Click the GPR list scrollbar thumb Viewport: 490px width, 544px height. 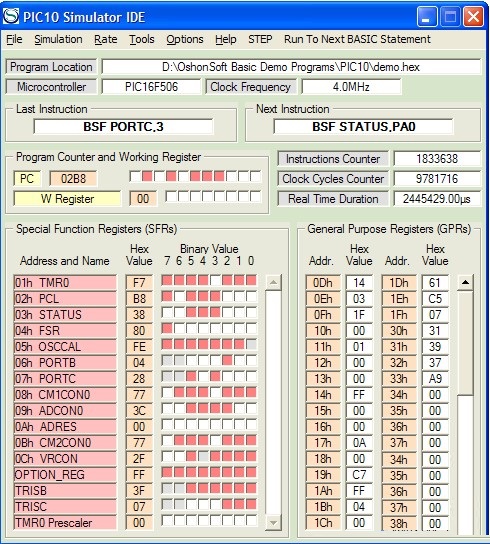(x=465, y=343)
